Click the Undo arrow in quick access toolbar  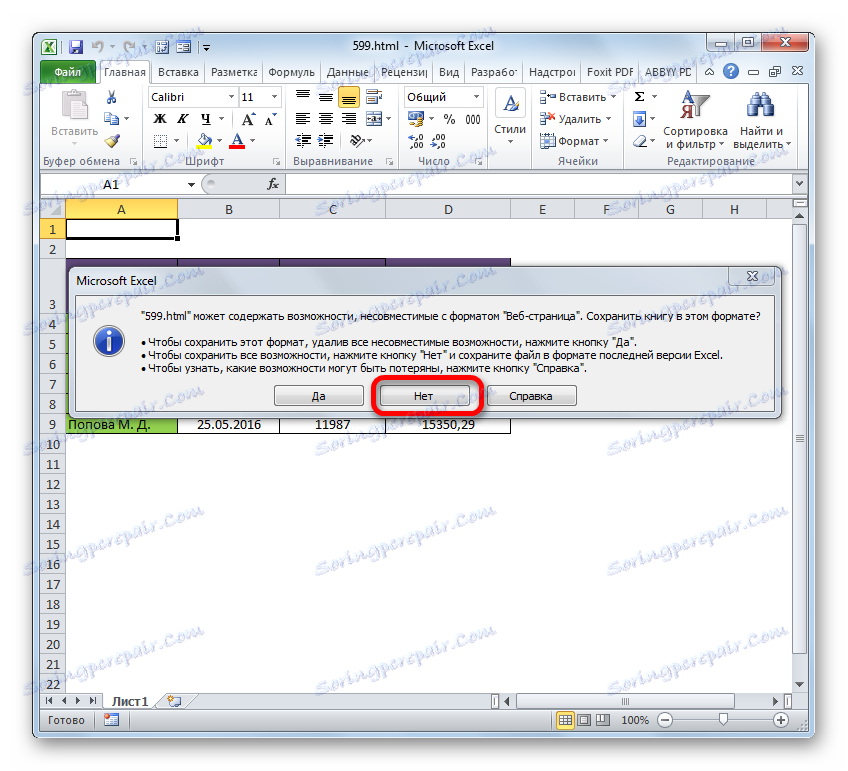97,47
